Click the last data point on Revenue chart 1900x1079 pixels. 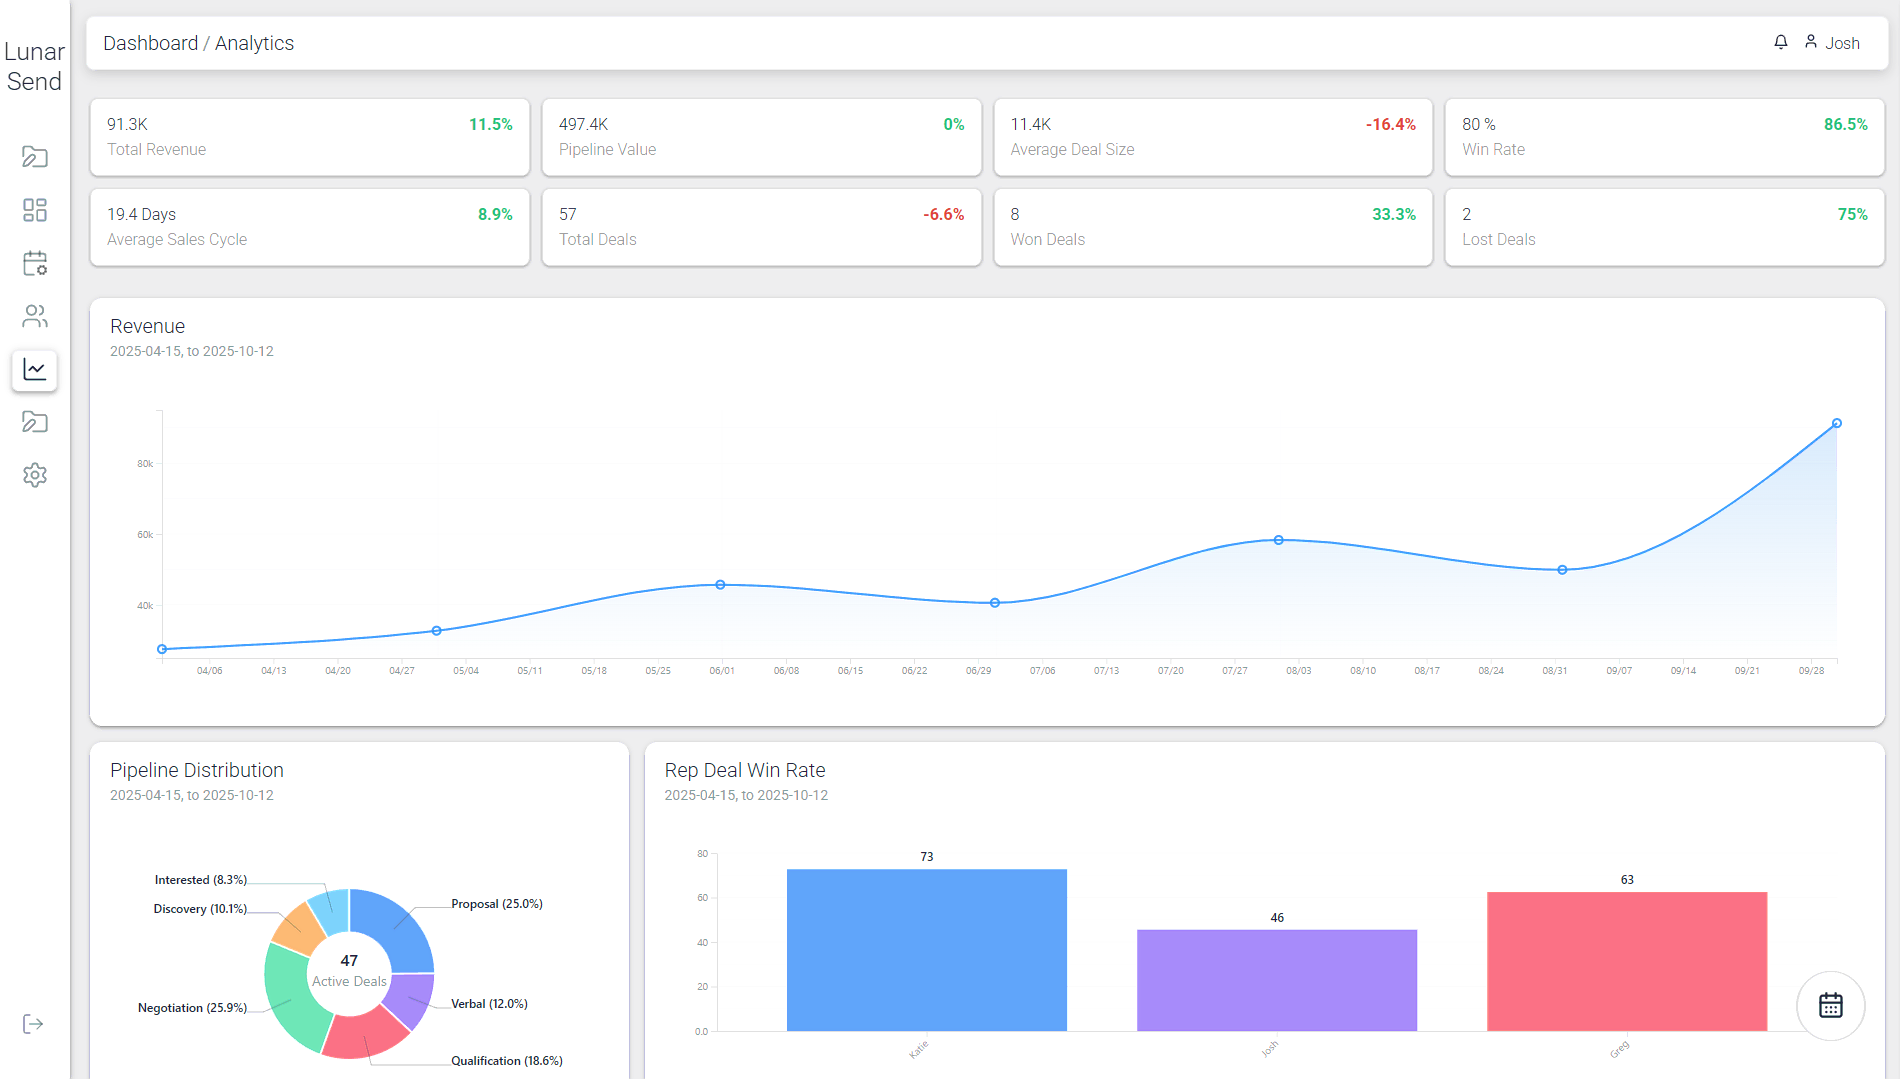point(1836,424)
